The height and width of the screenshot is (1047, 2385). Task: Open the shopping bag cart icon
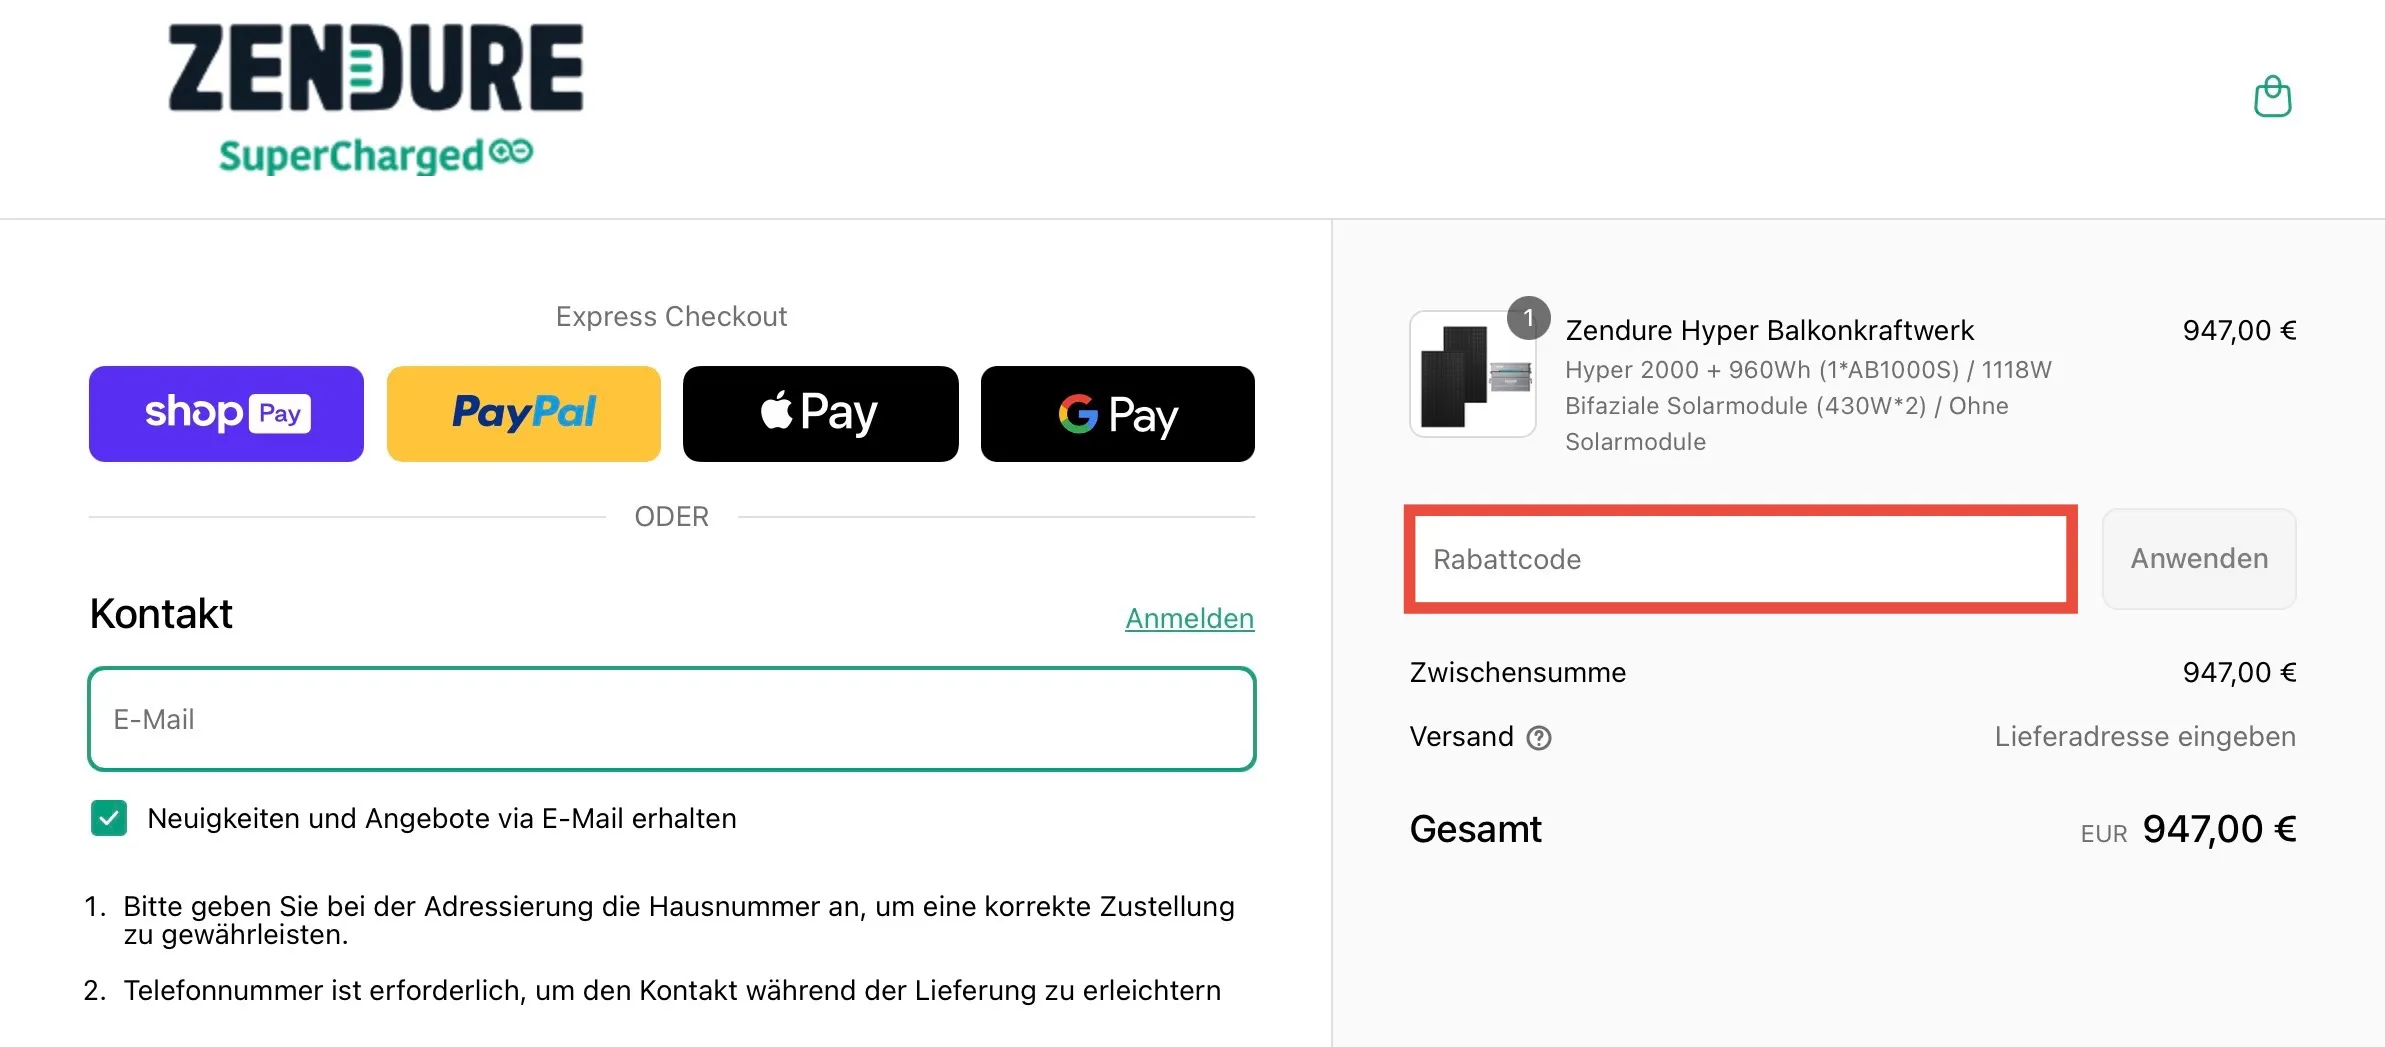[x=2272, y=97]
